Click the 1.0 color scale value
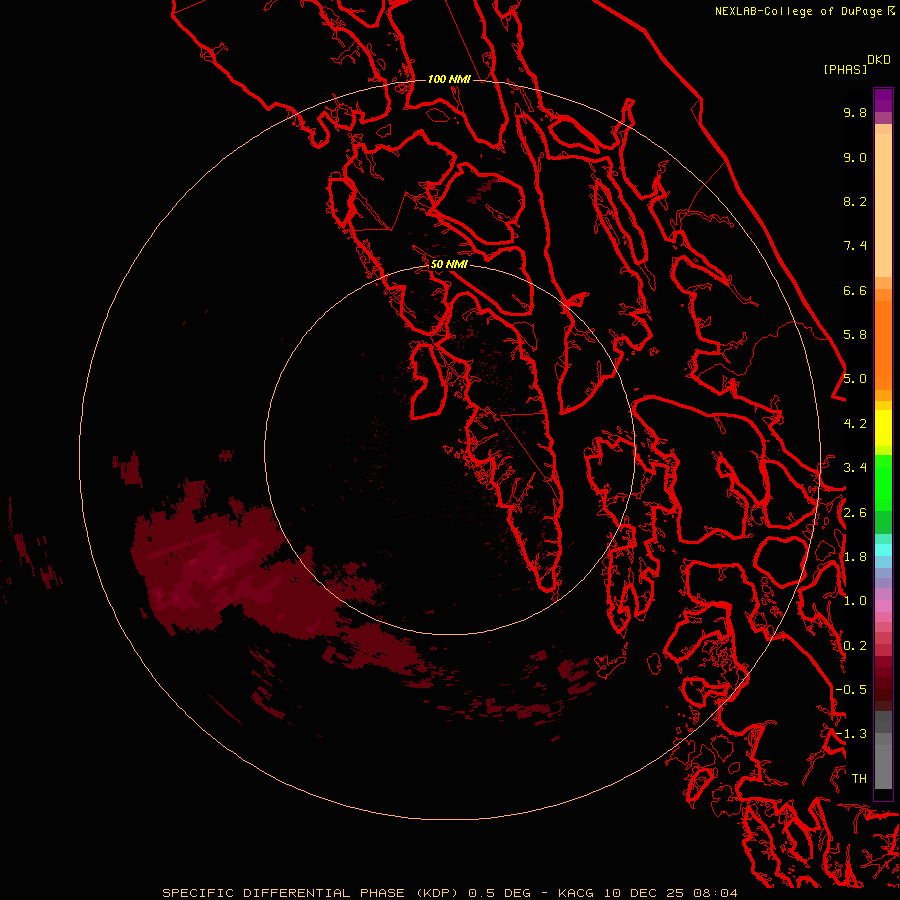This screenshot has height=900, width=900. (x=855, y=601)
